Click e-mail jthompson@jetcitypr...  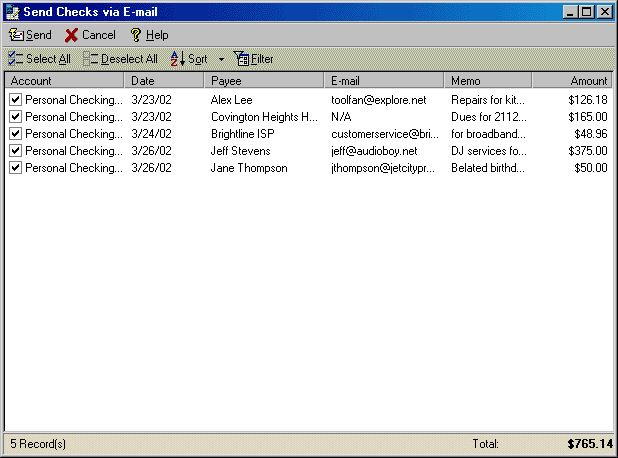pyautogui.click(x=383, y=168)
